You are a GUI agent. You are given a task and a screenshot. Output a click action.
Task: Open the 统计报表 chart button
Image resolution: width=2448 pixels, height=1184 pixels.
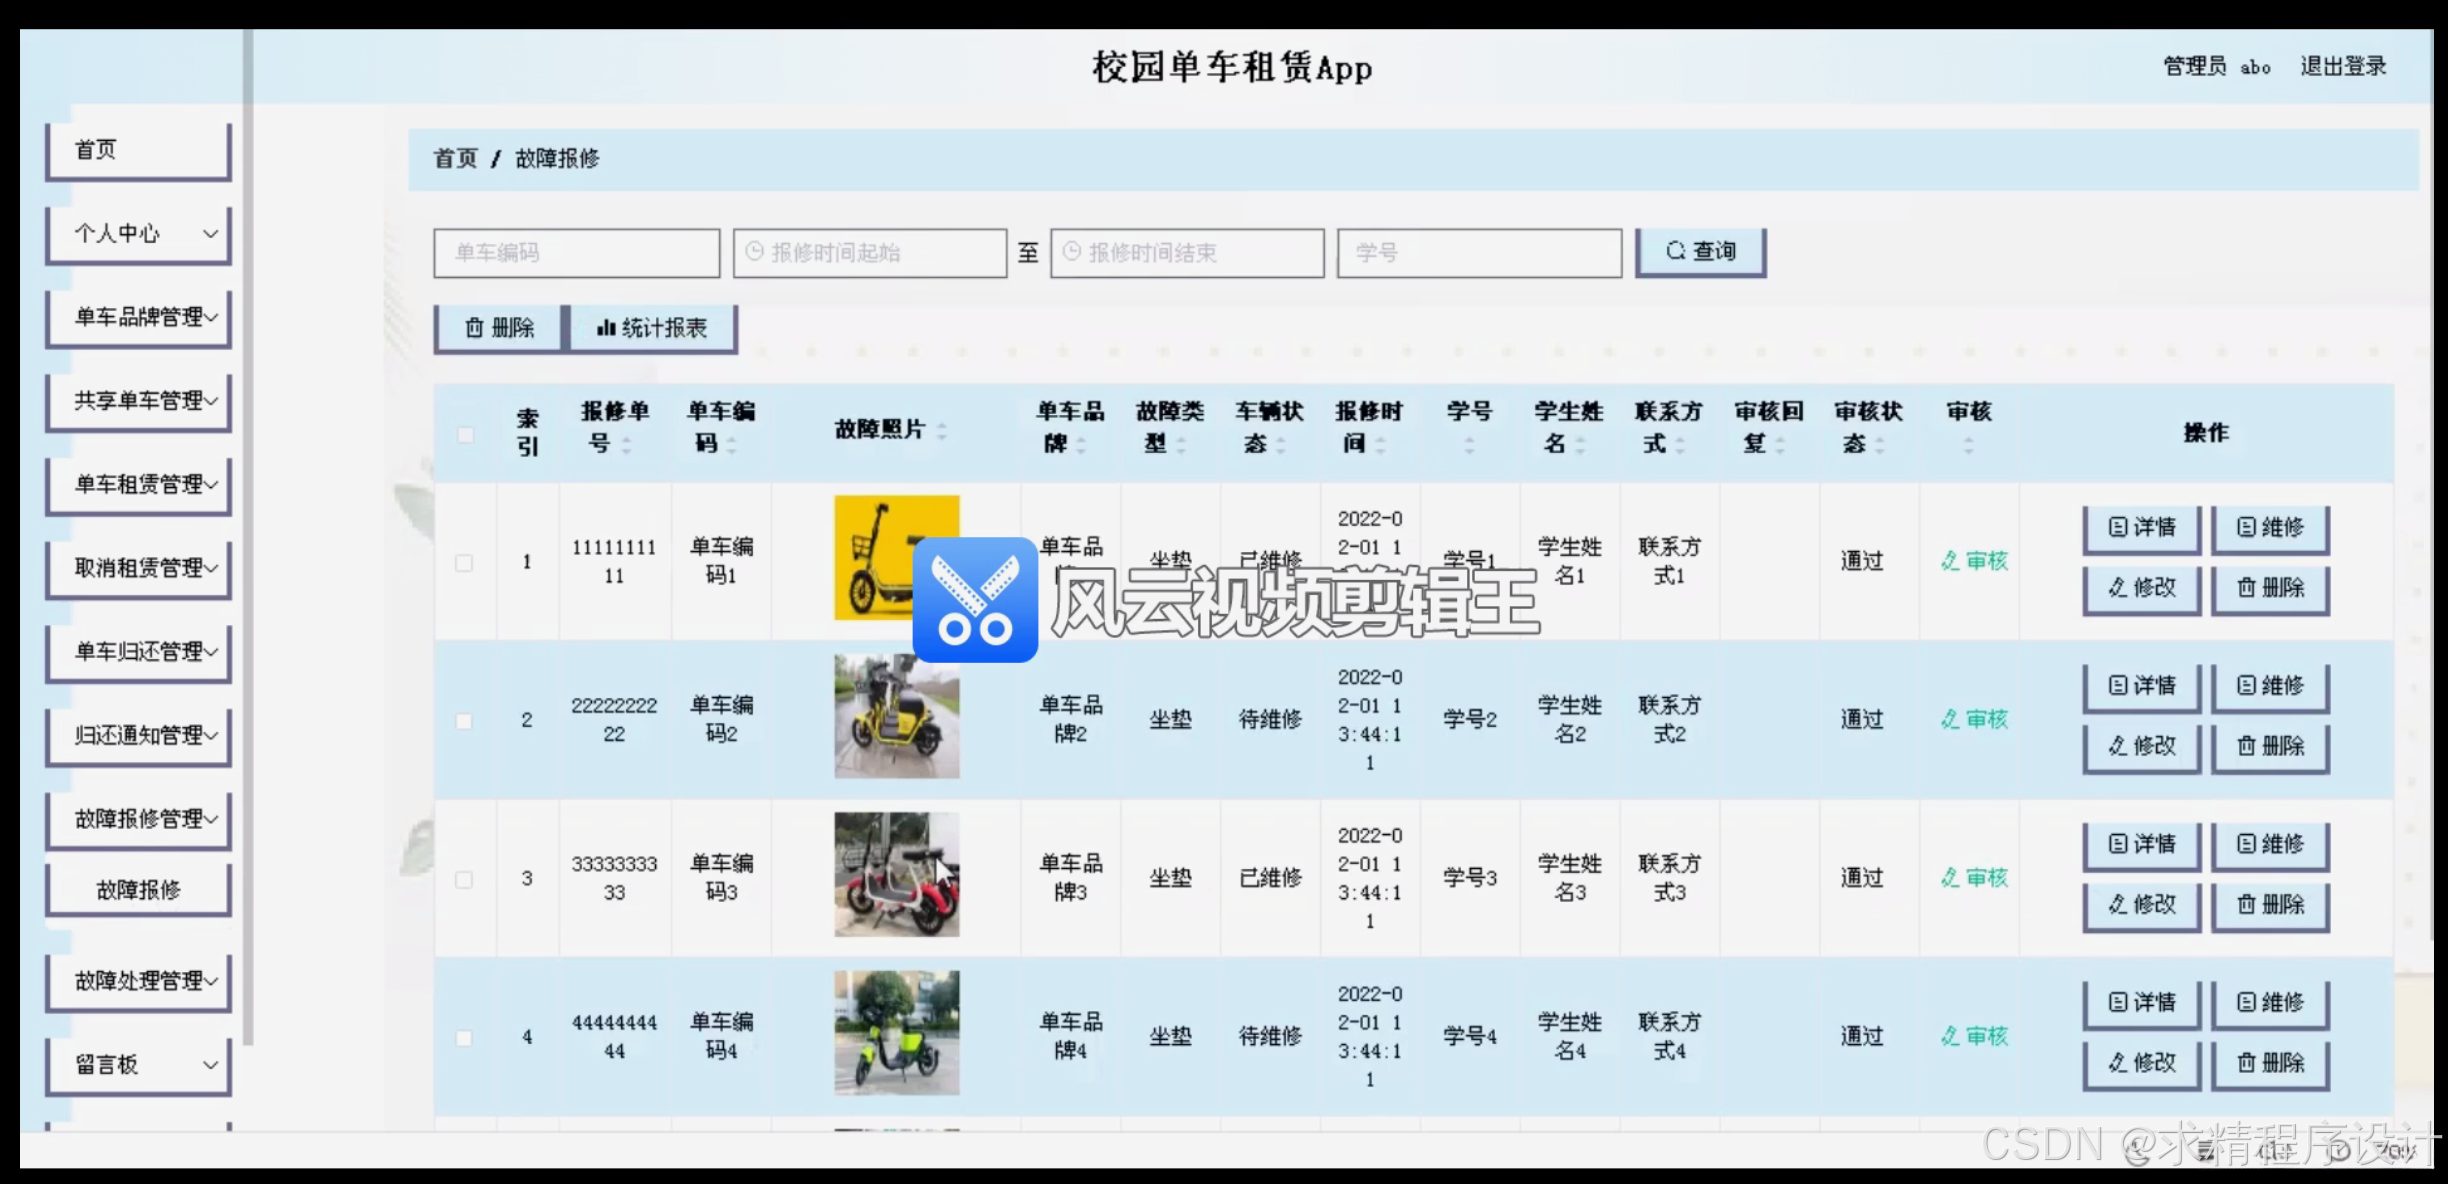653,328
